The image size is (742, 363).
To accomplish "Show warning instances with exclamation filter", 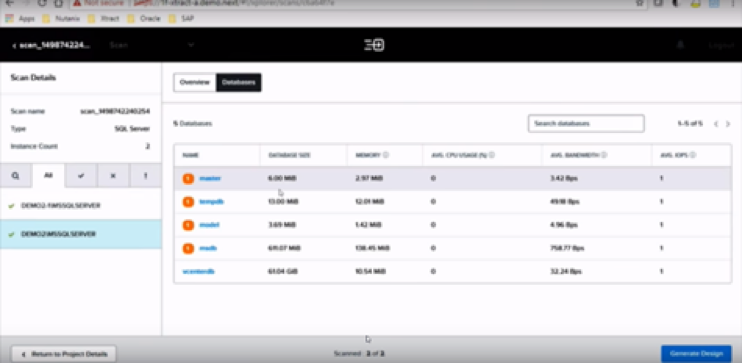I will pos(145,176).
